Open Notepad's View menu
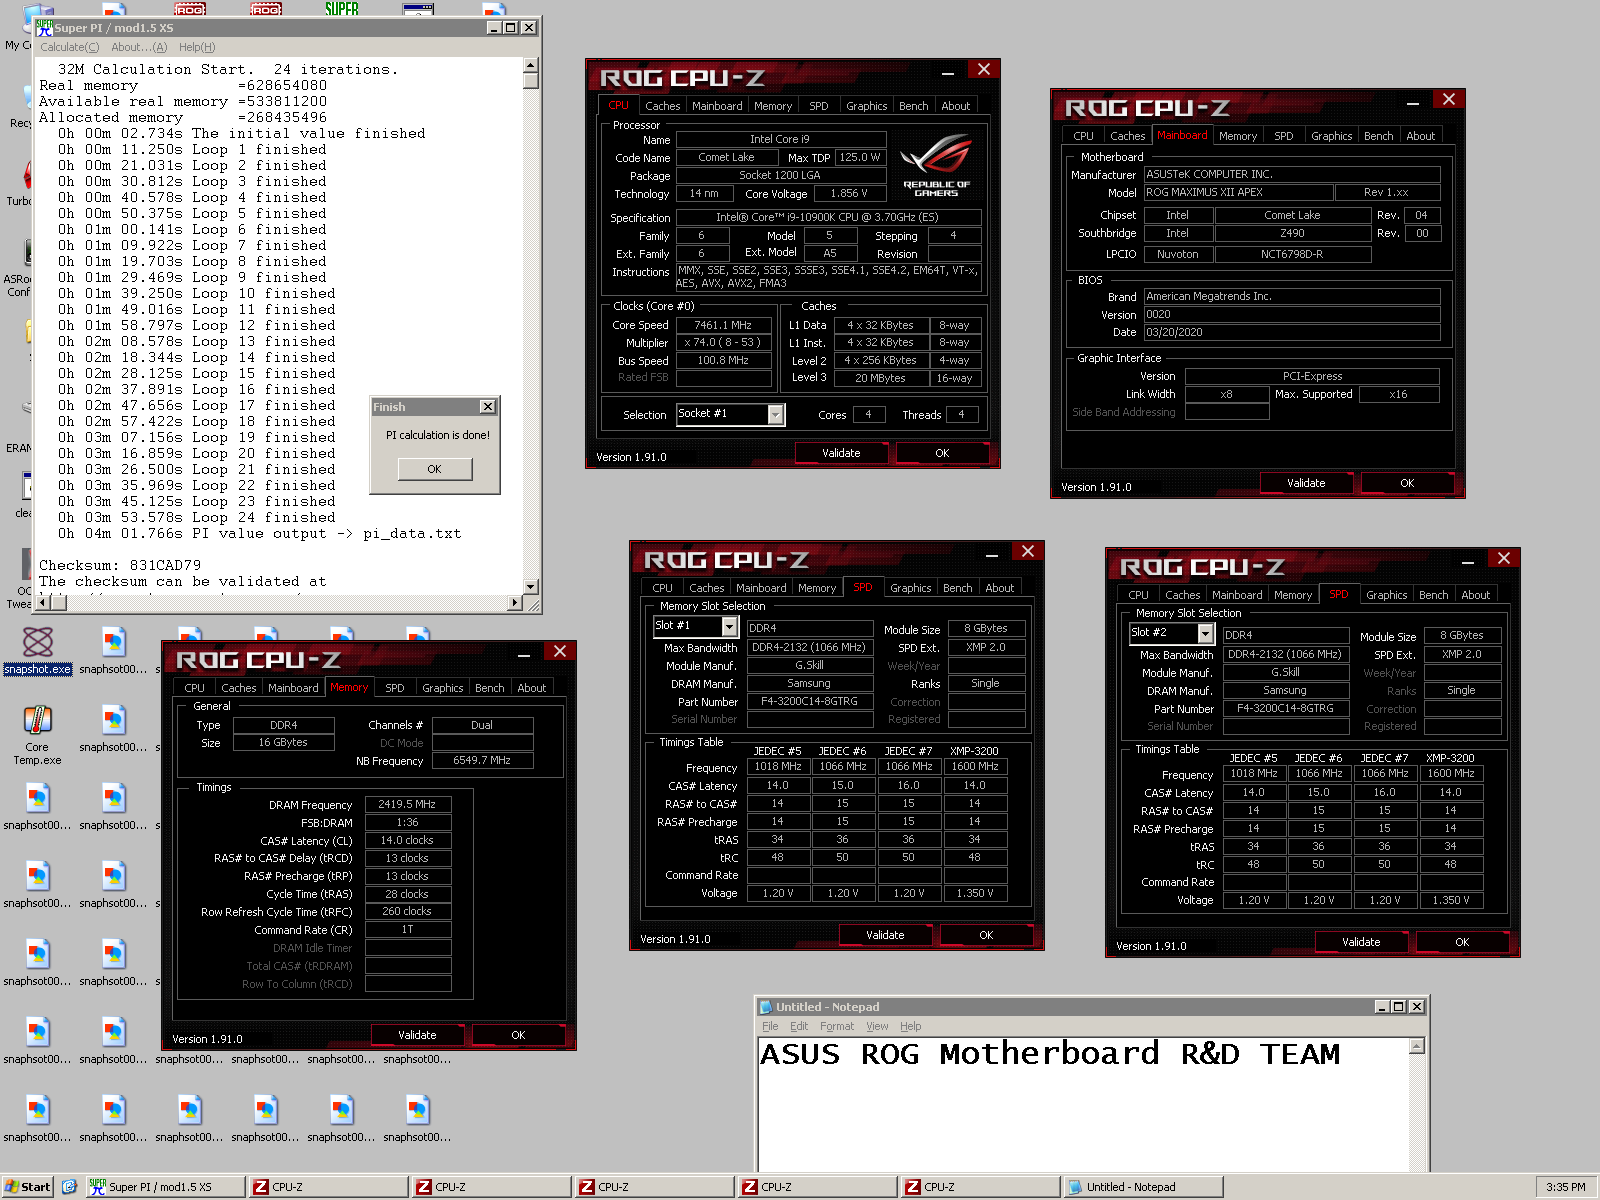 pos(877,1026)
